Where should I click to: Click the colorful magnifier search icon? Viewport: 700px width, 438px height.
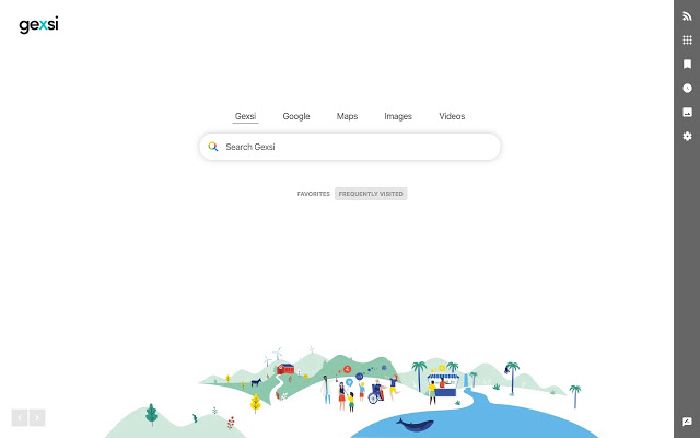[x=213, y=146]
